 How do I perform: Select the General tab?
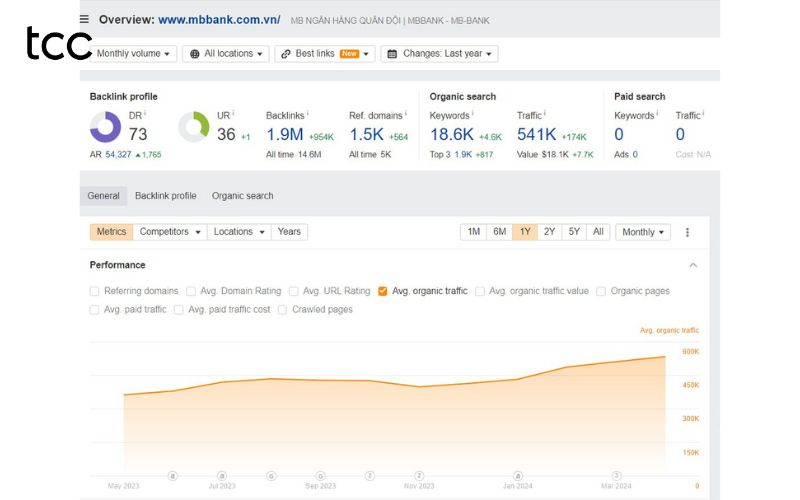[x=103, y=196]
